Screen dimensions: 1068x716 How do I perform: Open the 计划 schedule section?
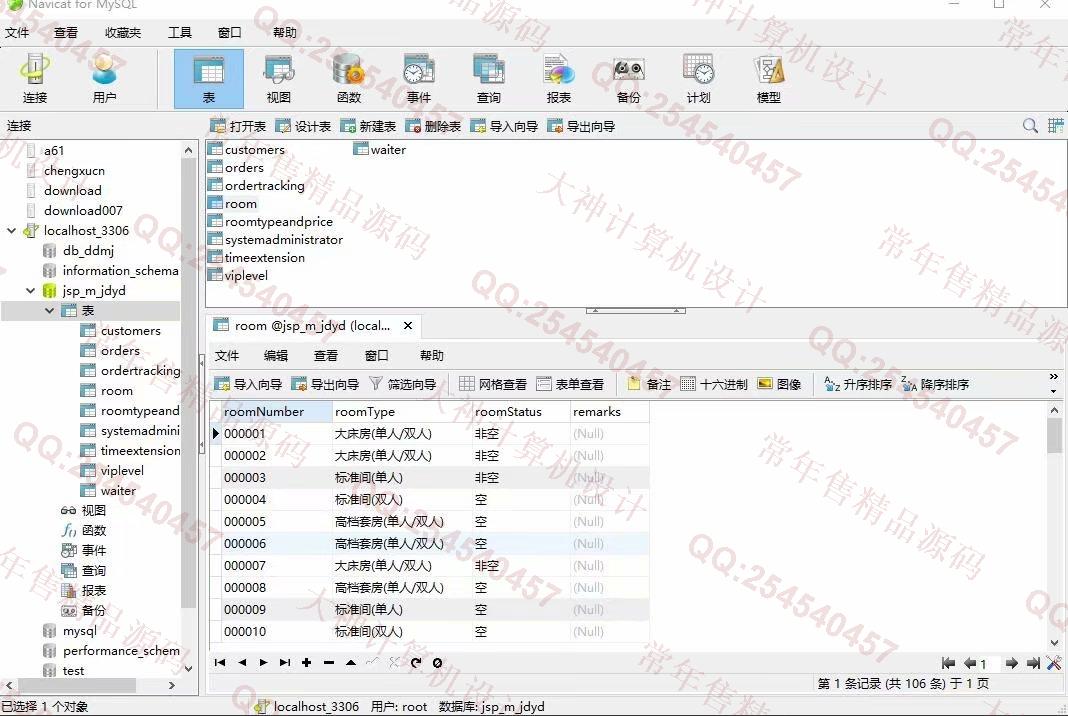click(x=698, y=78)
